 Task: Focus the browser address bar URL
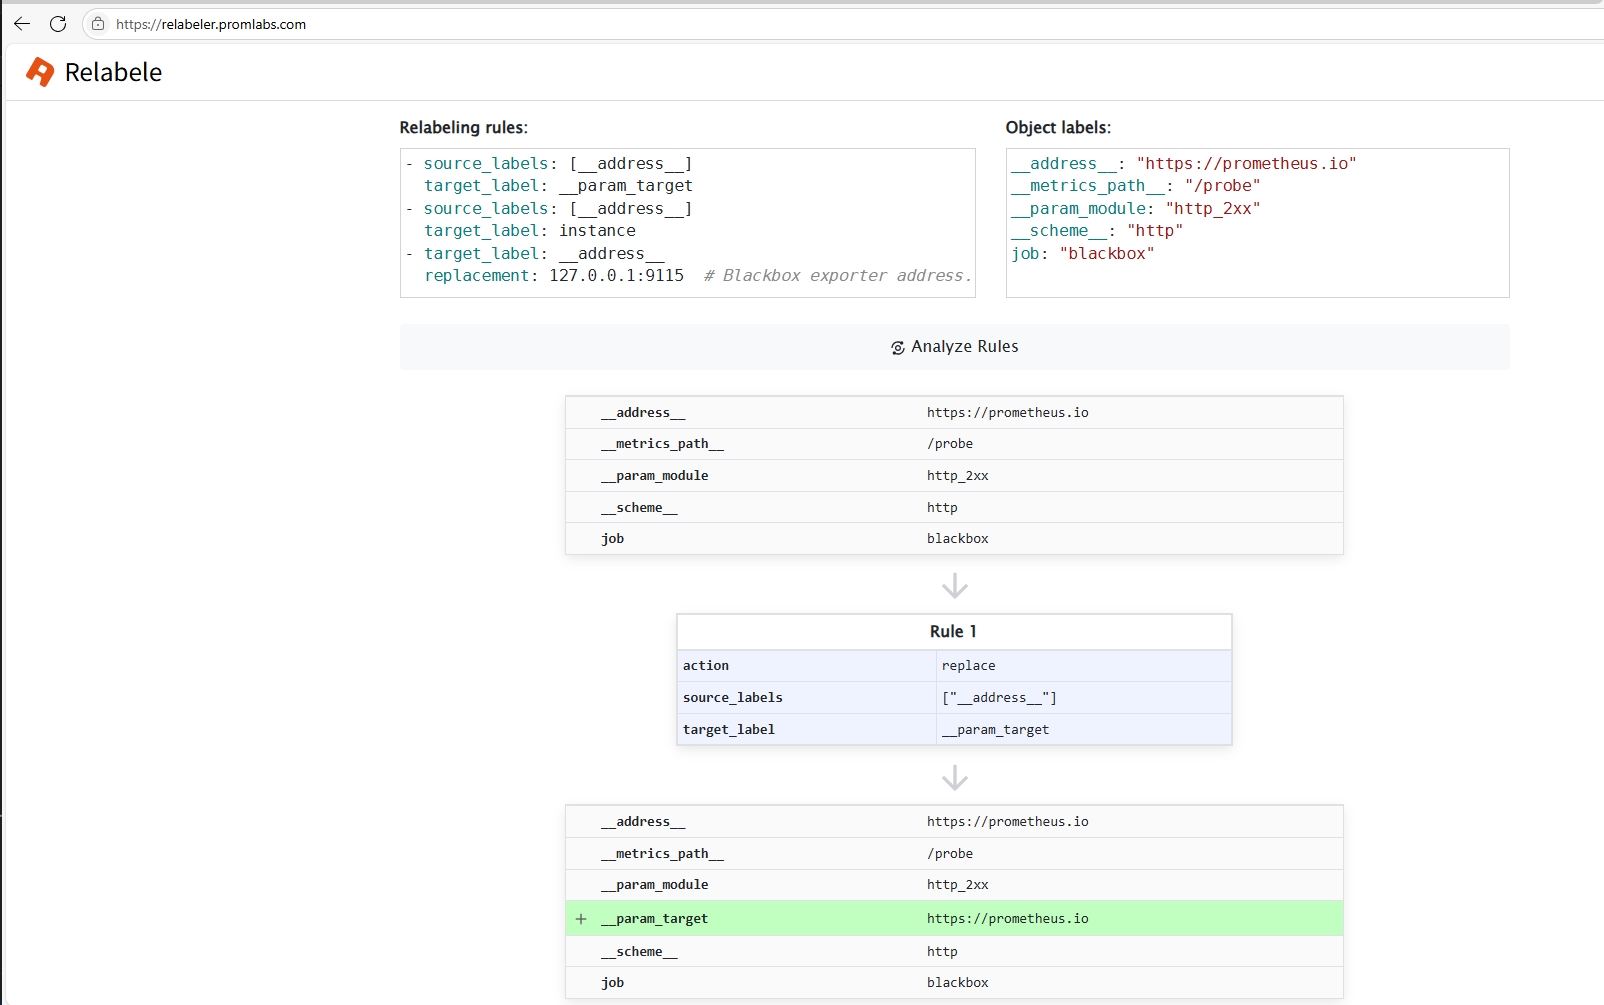tap(211, 24)
